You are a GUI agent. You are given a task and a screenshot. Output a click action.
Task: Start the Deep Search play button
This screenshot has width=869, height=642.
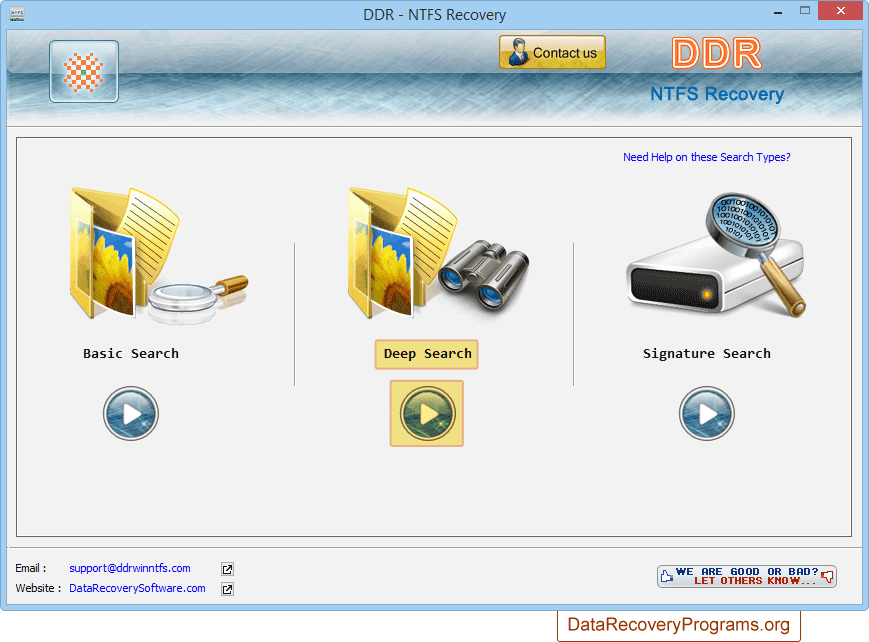click(x=427, y=414)
